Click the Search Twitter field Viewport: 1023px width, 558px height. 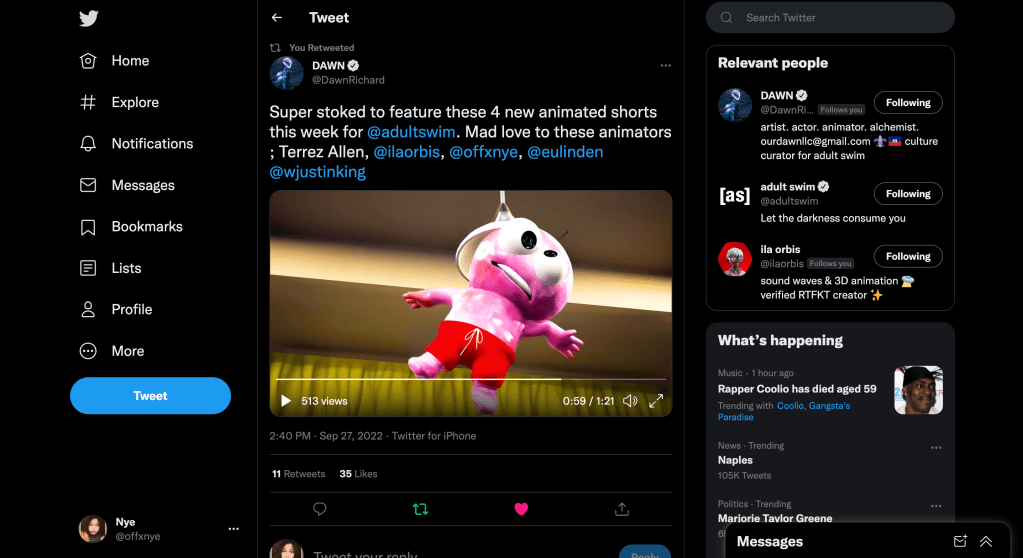coord(840,18)
